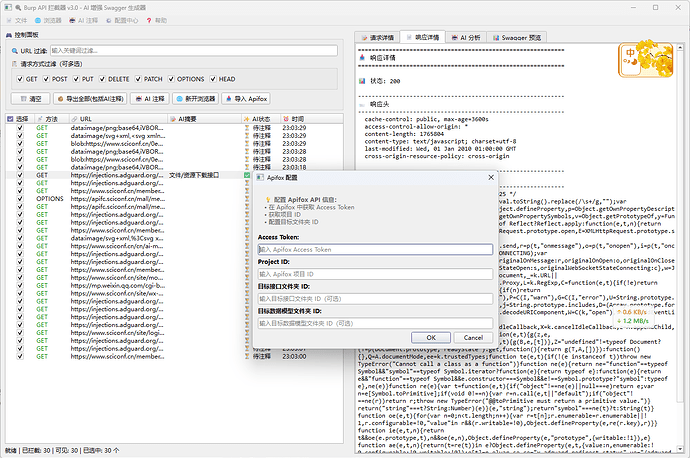Open the 文件 menu

coord(17,20)
